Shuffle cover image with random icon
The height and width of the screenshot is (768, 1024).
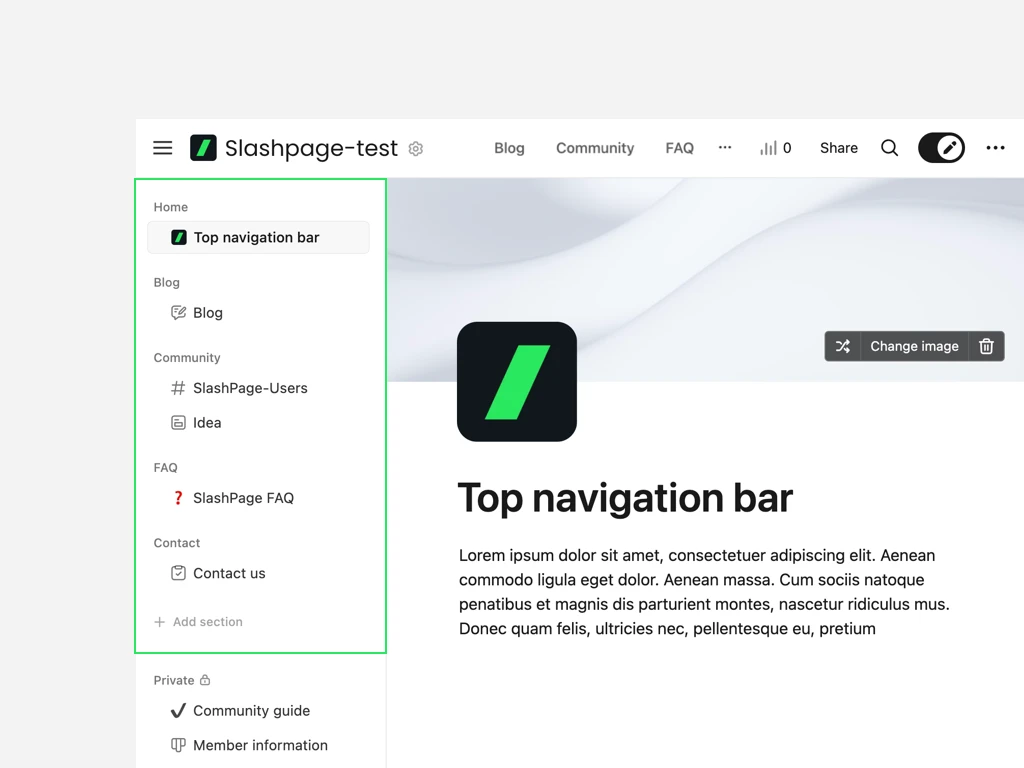click(842, 346)
